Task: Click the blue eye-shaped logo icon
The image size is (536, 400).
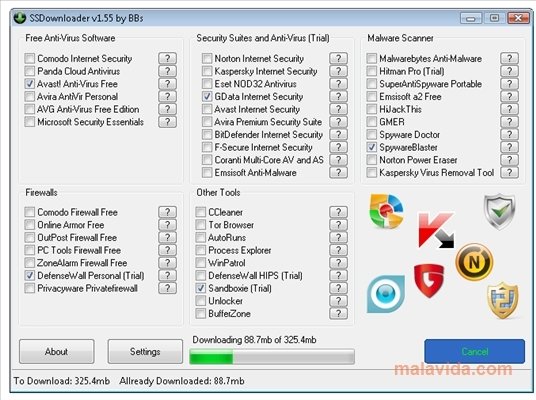Action: [x=386, y=294]
